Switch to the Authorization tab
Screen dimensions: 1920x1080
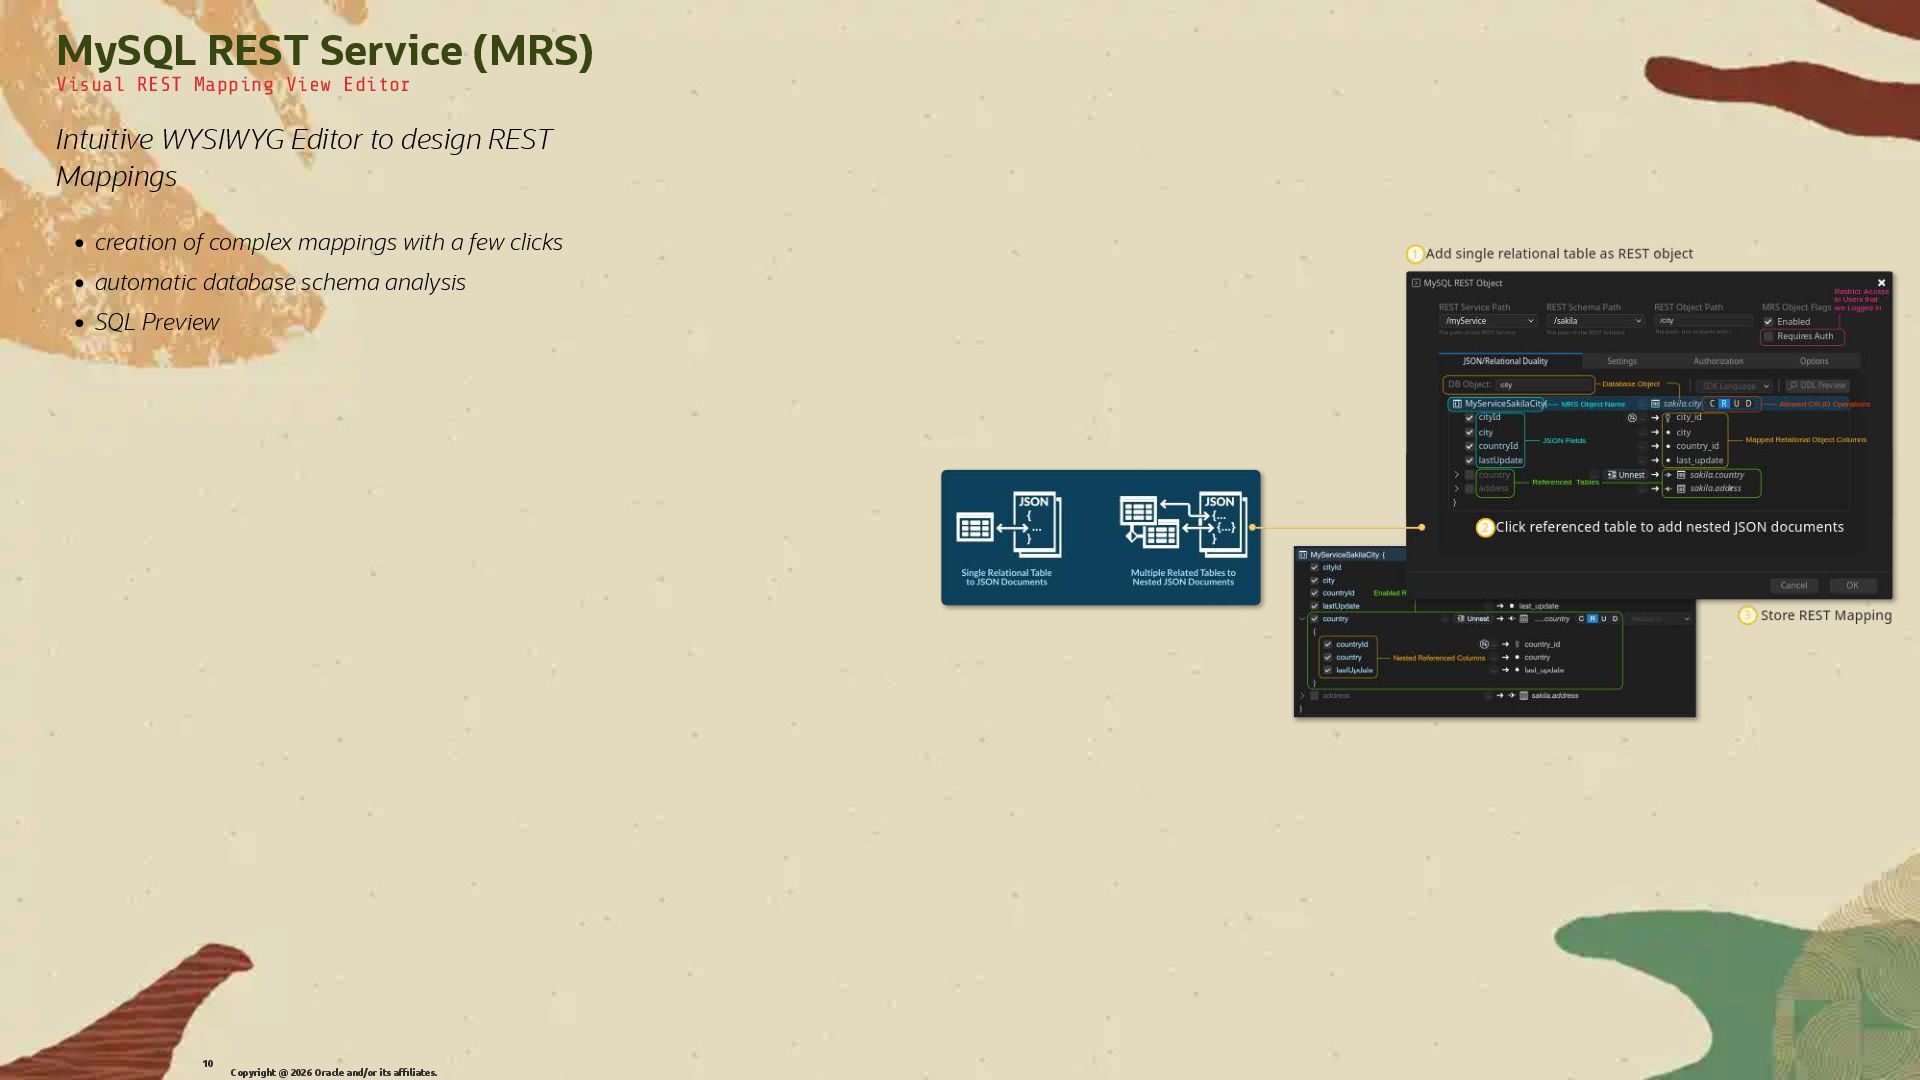tap(1718, 361)
